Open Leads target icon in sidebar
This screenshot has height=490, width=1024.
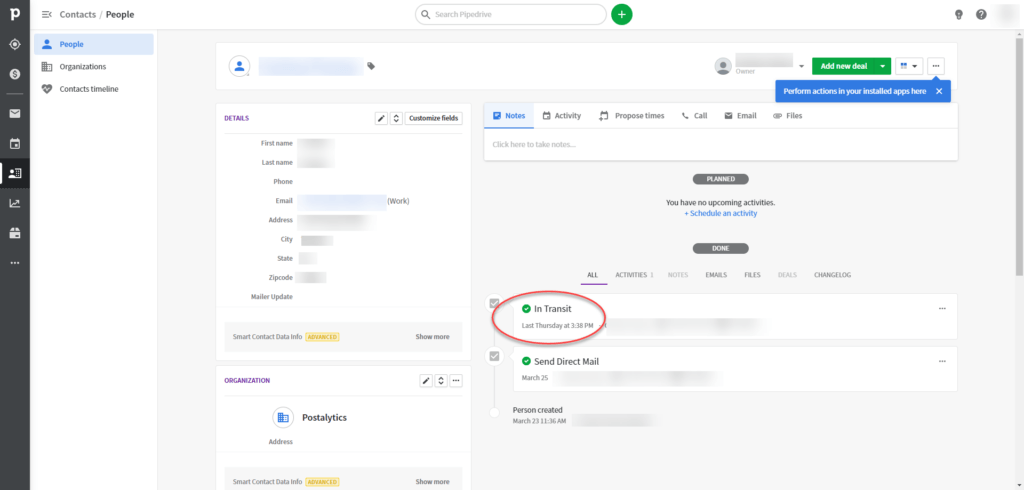click(14, 44)
